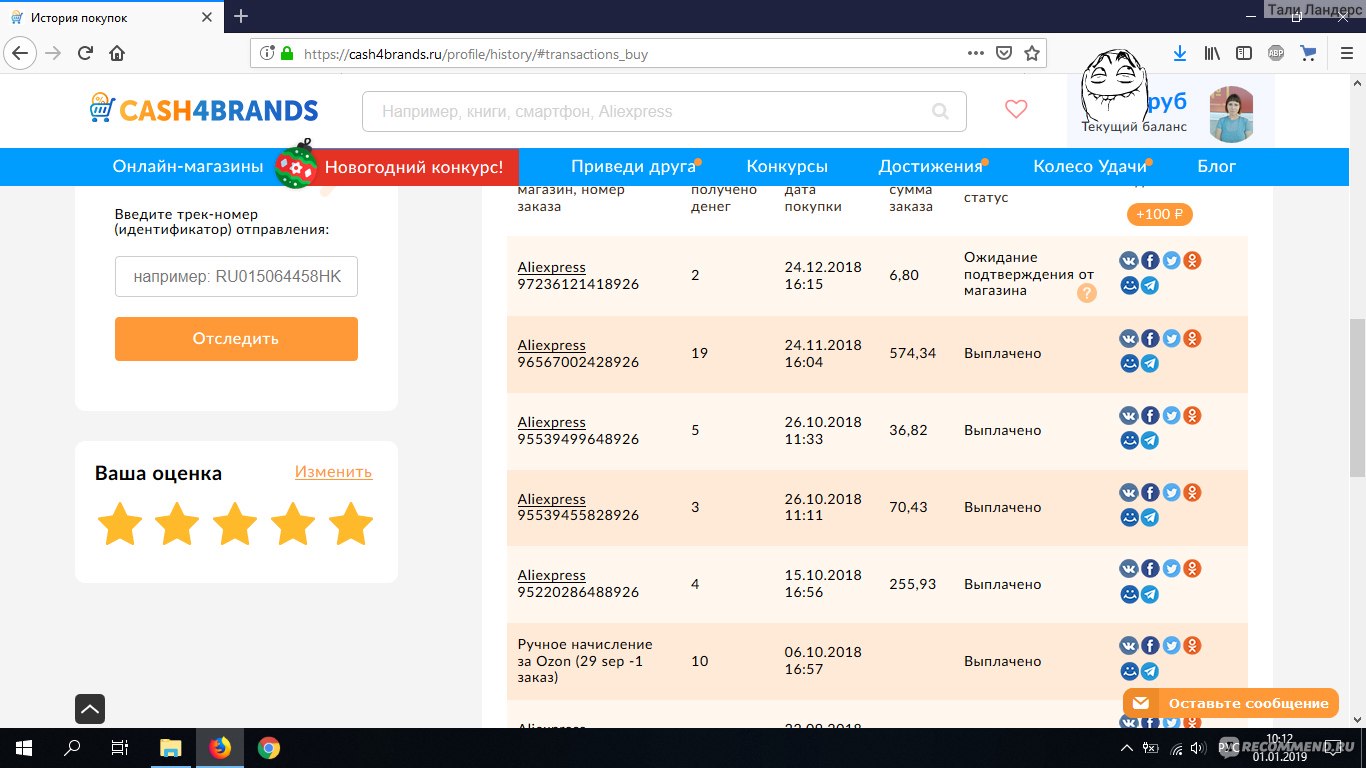Viewport: 1366px width, 768px height.
Task: Open Aliexpress link for order 96567002428926
Action: pyautogui.click(x=552, y=346)
